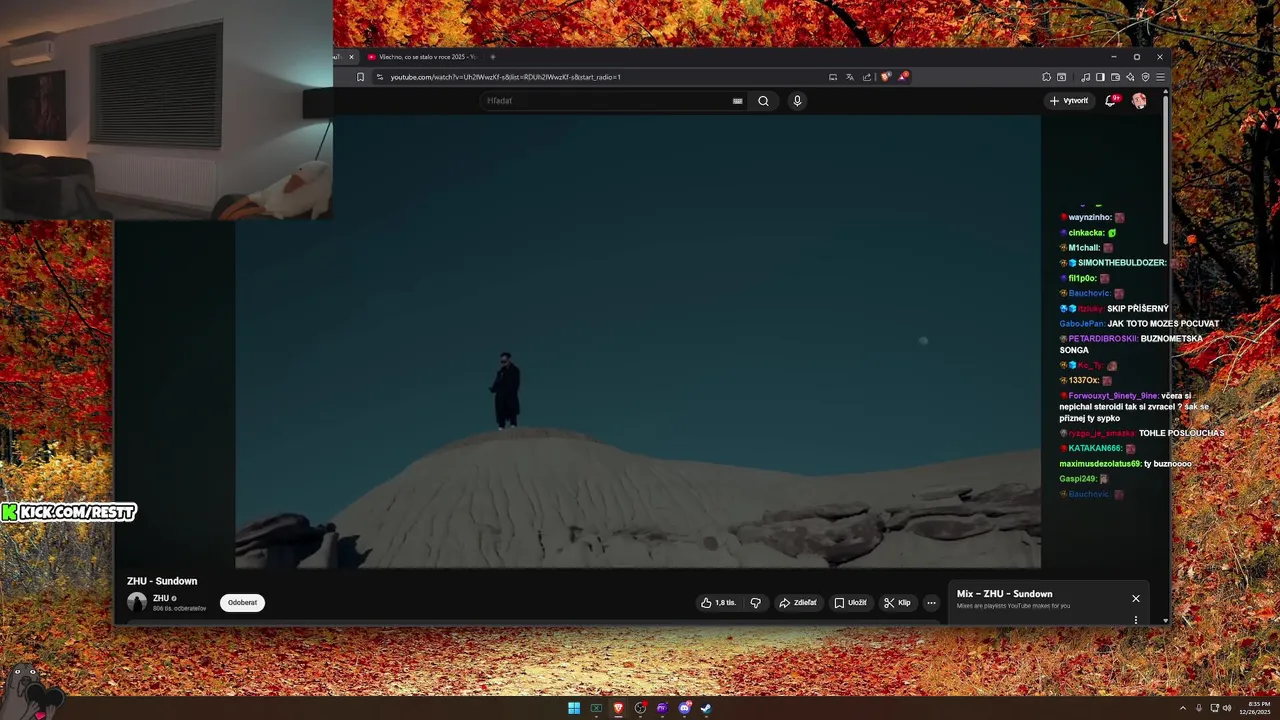Open the YouTube account avatar menu
The height and width of the screenshot is (720, 1280).
point(1139,101)
